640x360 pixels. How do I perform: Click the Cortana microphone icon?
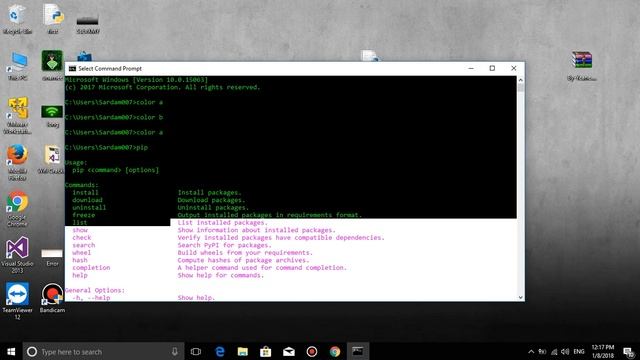175,351
